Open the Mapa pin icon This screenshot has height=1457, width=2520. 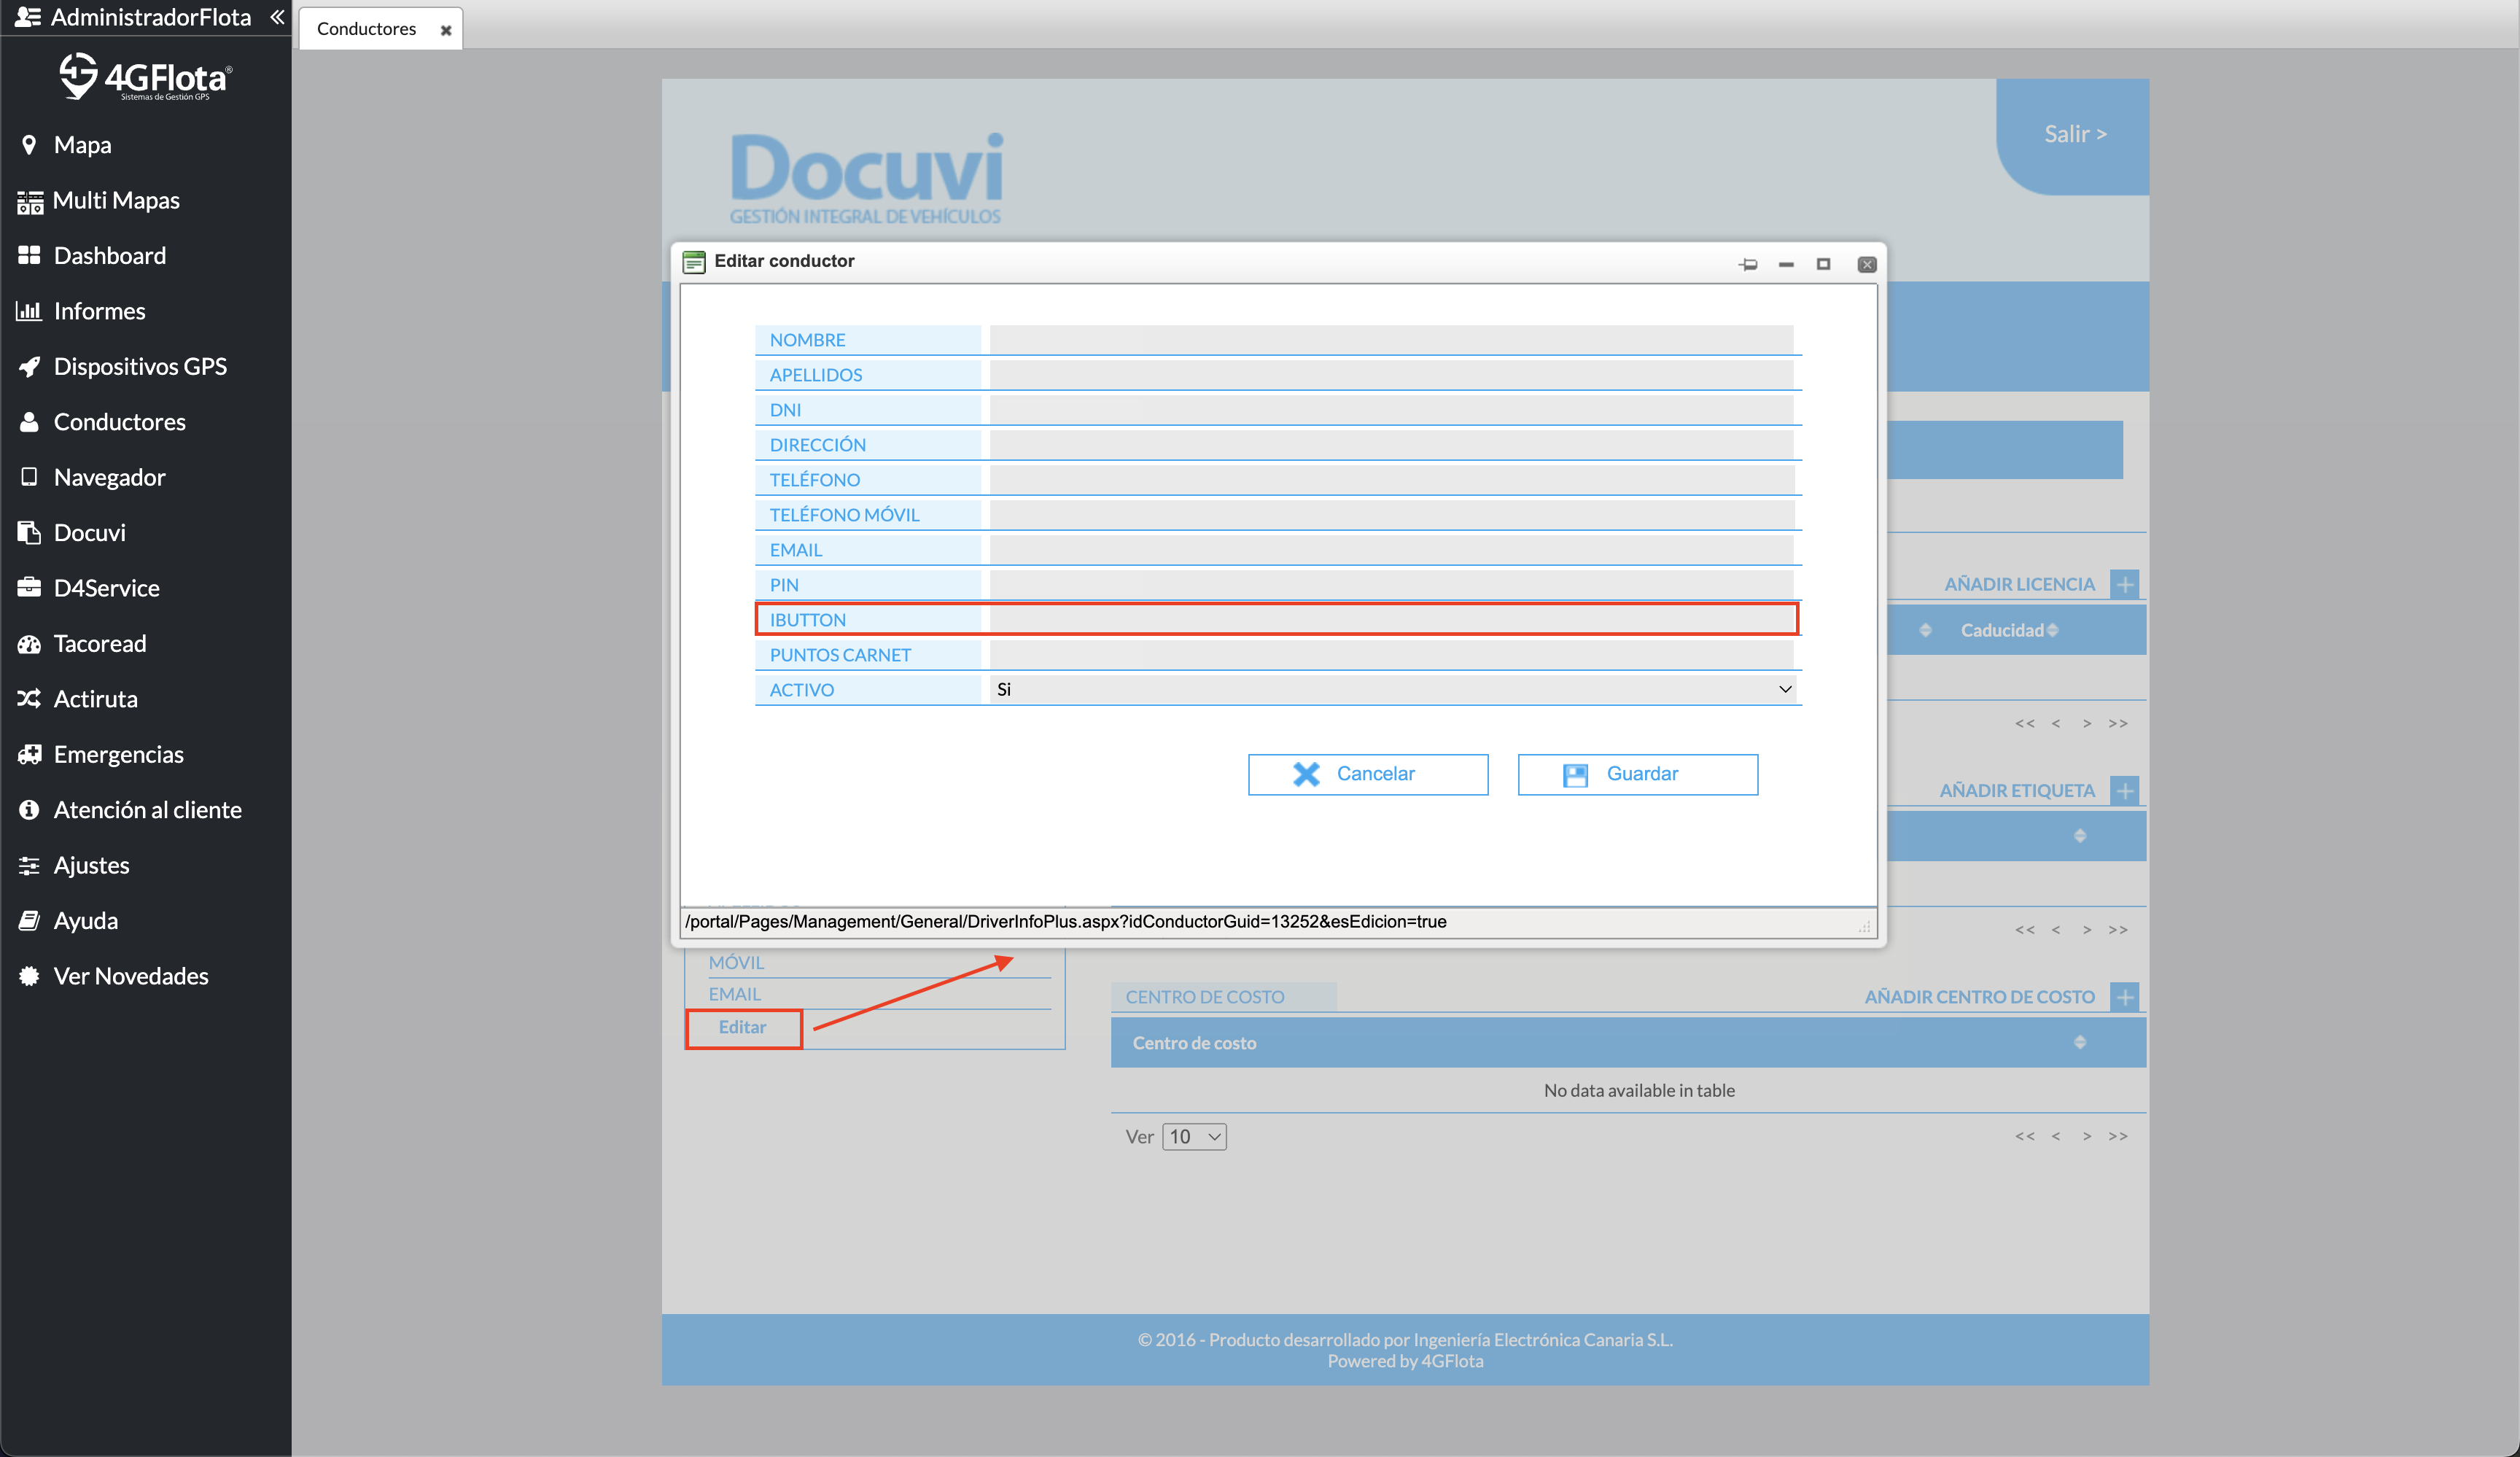[29, 145]
